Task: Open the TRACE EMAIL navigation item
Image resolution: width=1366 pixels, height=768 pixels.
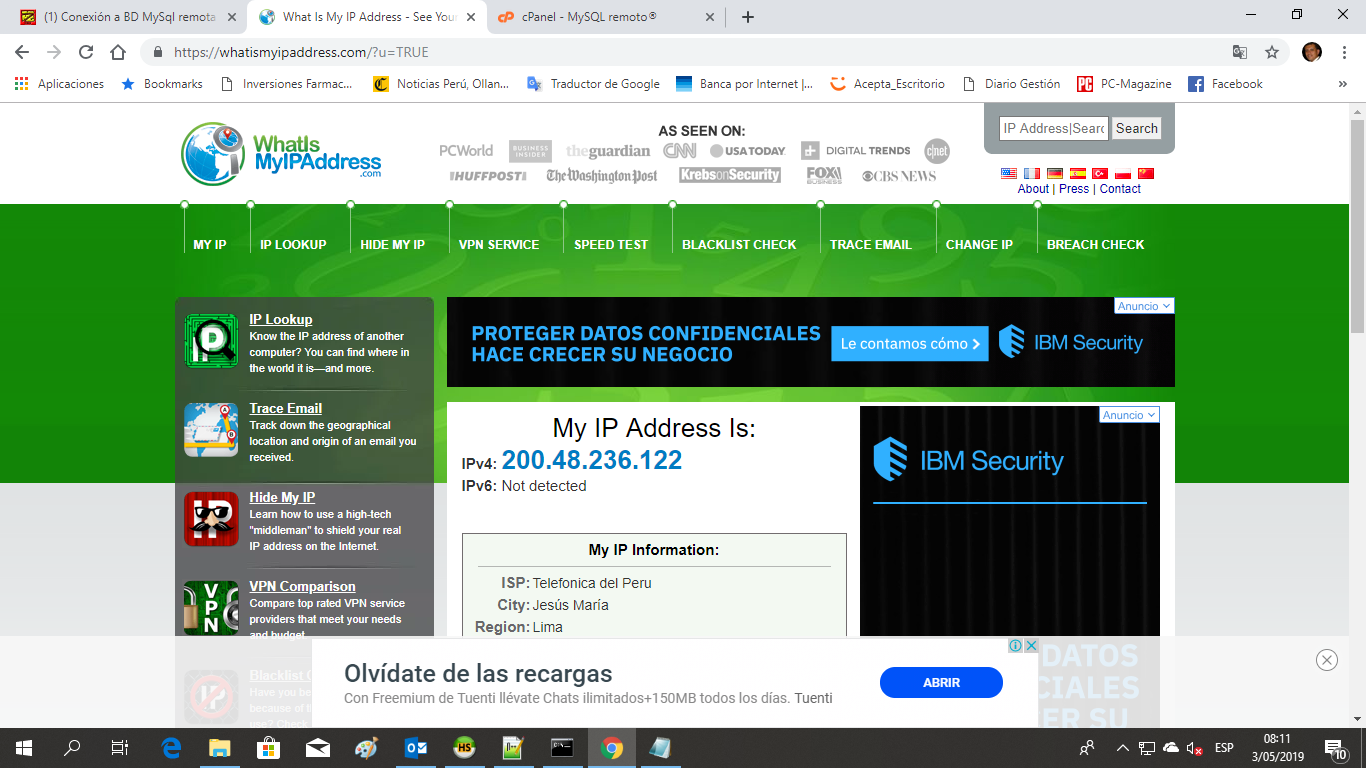Action: pos(871,244)
